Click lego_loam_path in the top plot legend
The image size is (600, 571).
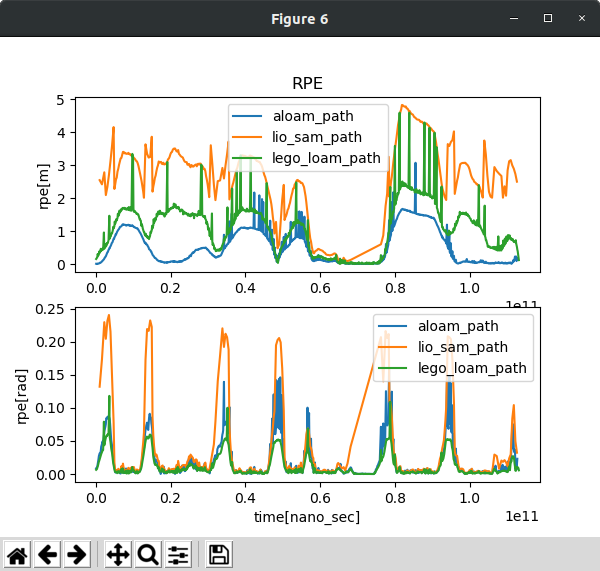326,158
